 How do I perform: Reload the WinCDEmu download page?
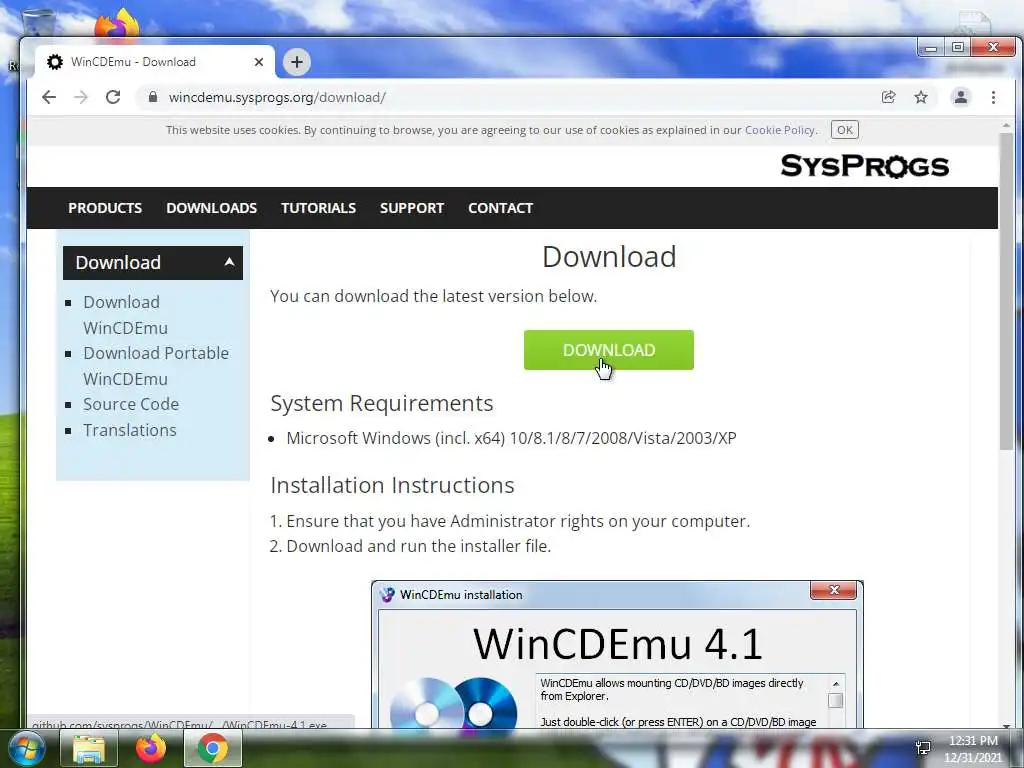[113, 97]
